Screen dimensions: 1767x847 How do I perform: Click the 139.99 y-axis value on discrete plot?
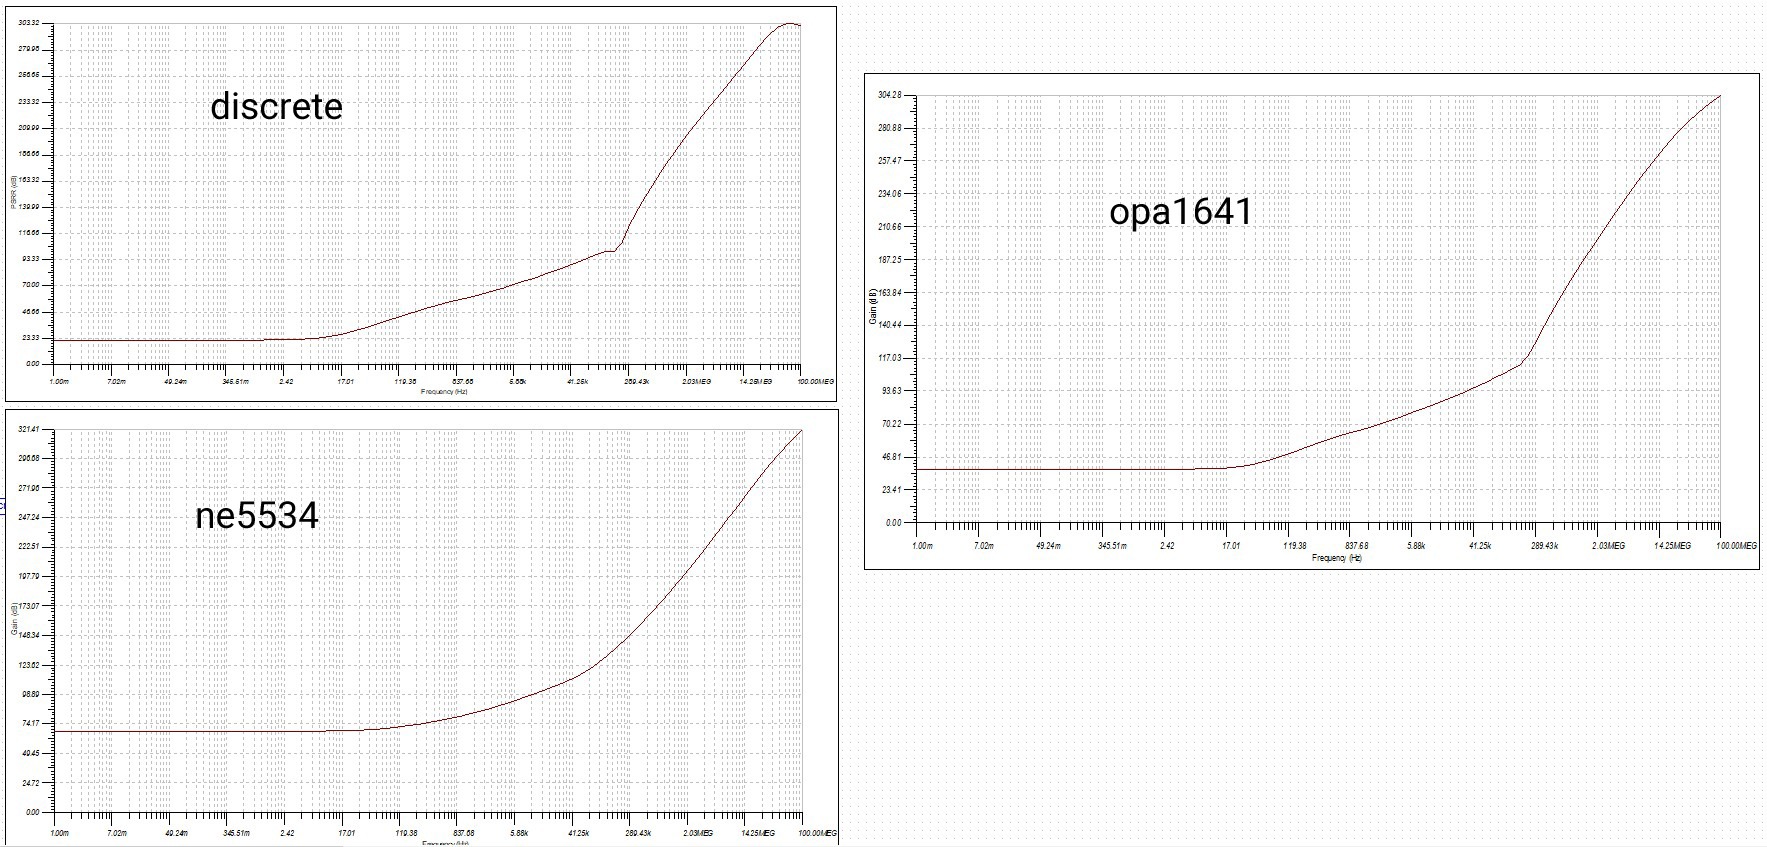click(x=29, y=206)
